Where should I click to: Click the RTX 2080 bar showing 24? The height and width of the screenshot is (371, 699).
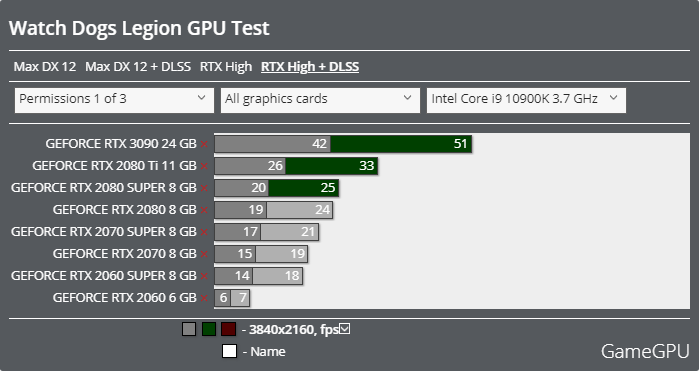coord(300,210)
